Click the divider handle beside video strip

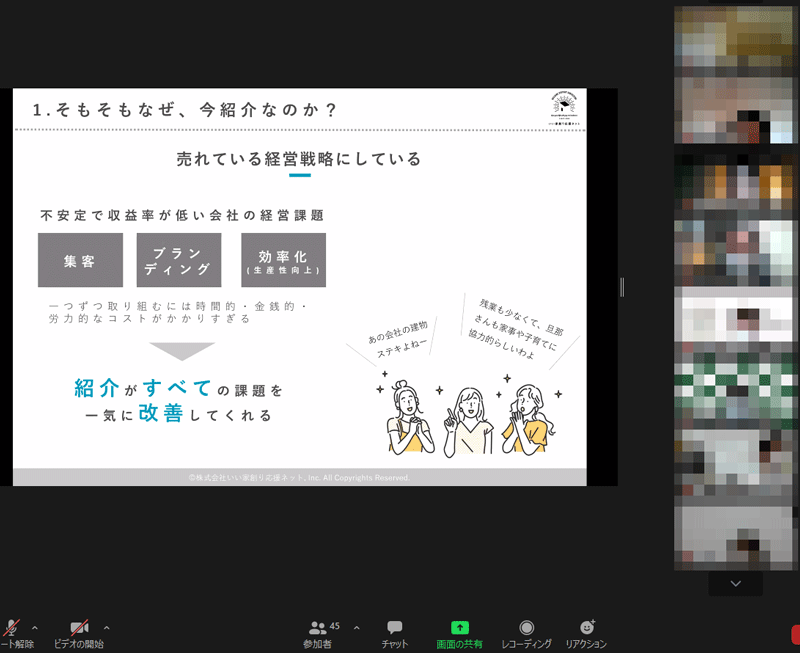[x=622, y=287]
